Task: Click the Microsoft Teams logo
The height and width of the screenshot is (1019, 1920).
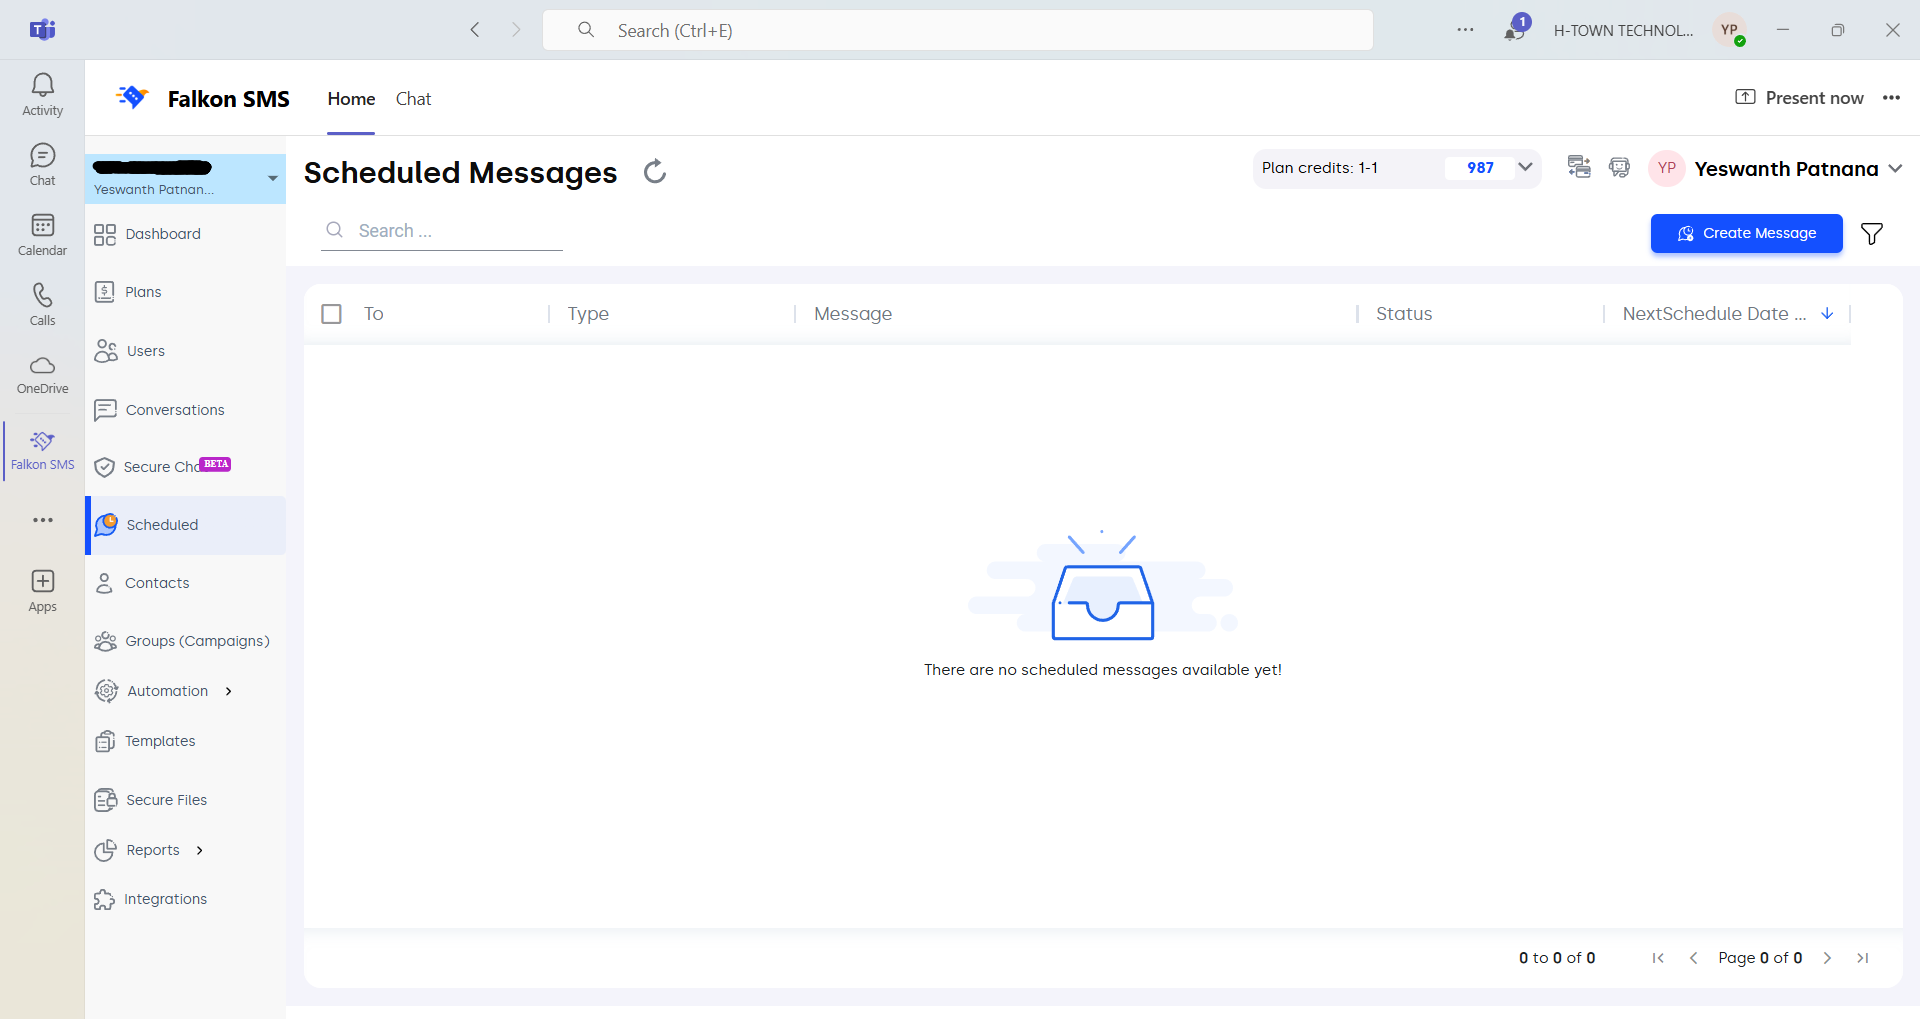Action: pos(42,30)
